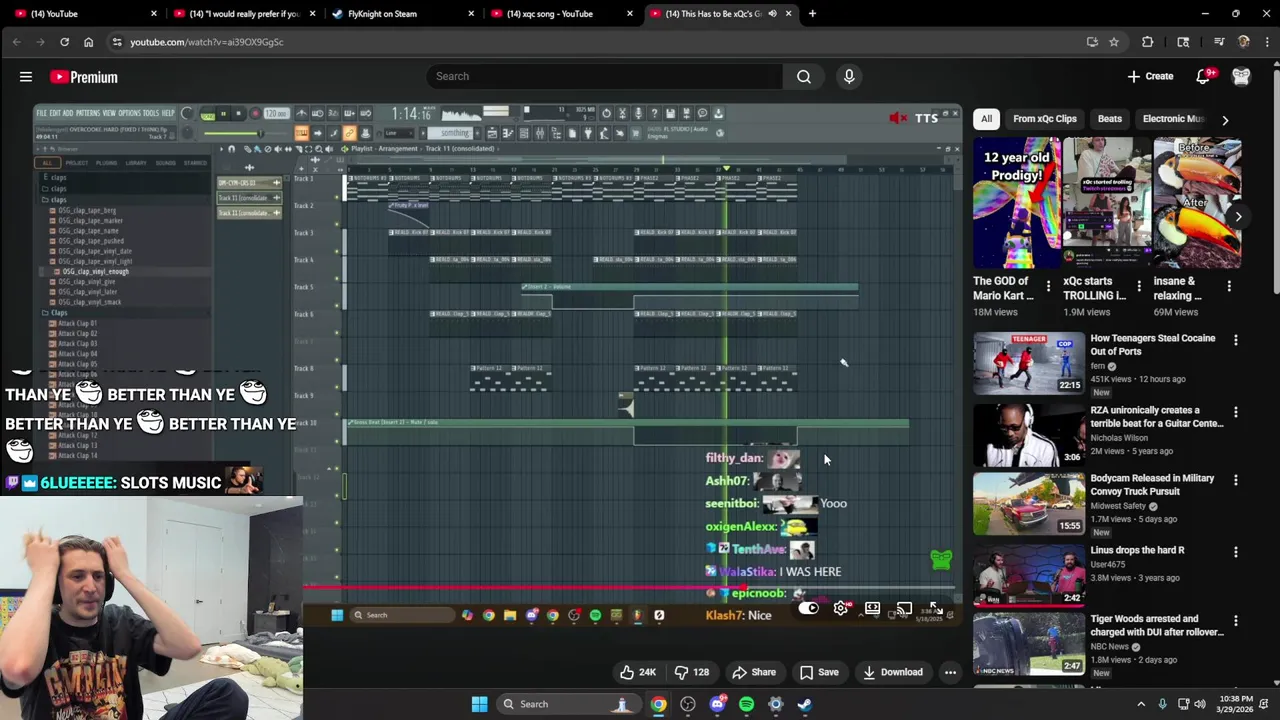
Task: Open Chrome three-dot menu
Action: tap(1267, 42)
